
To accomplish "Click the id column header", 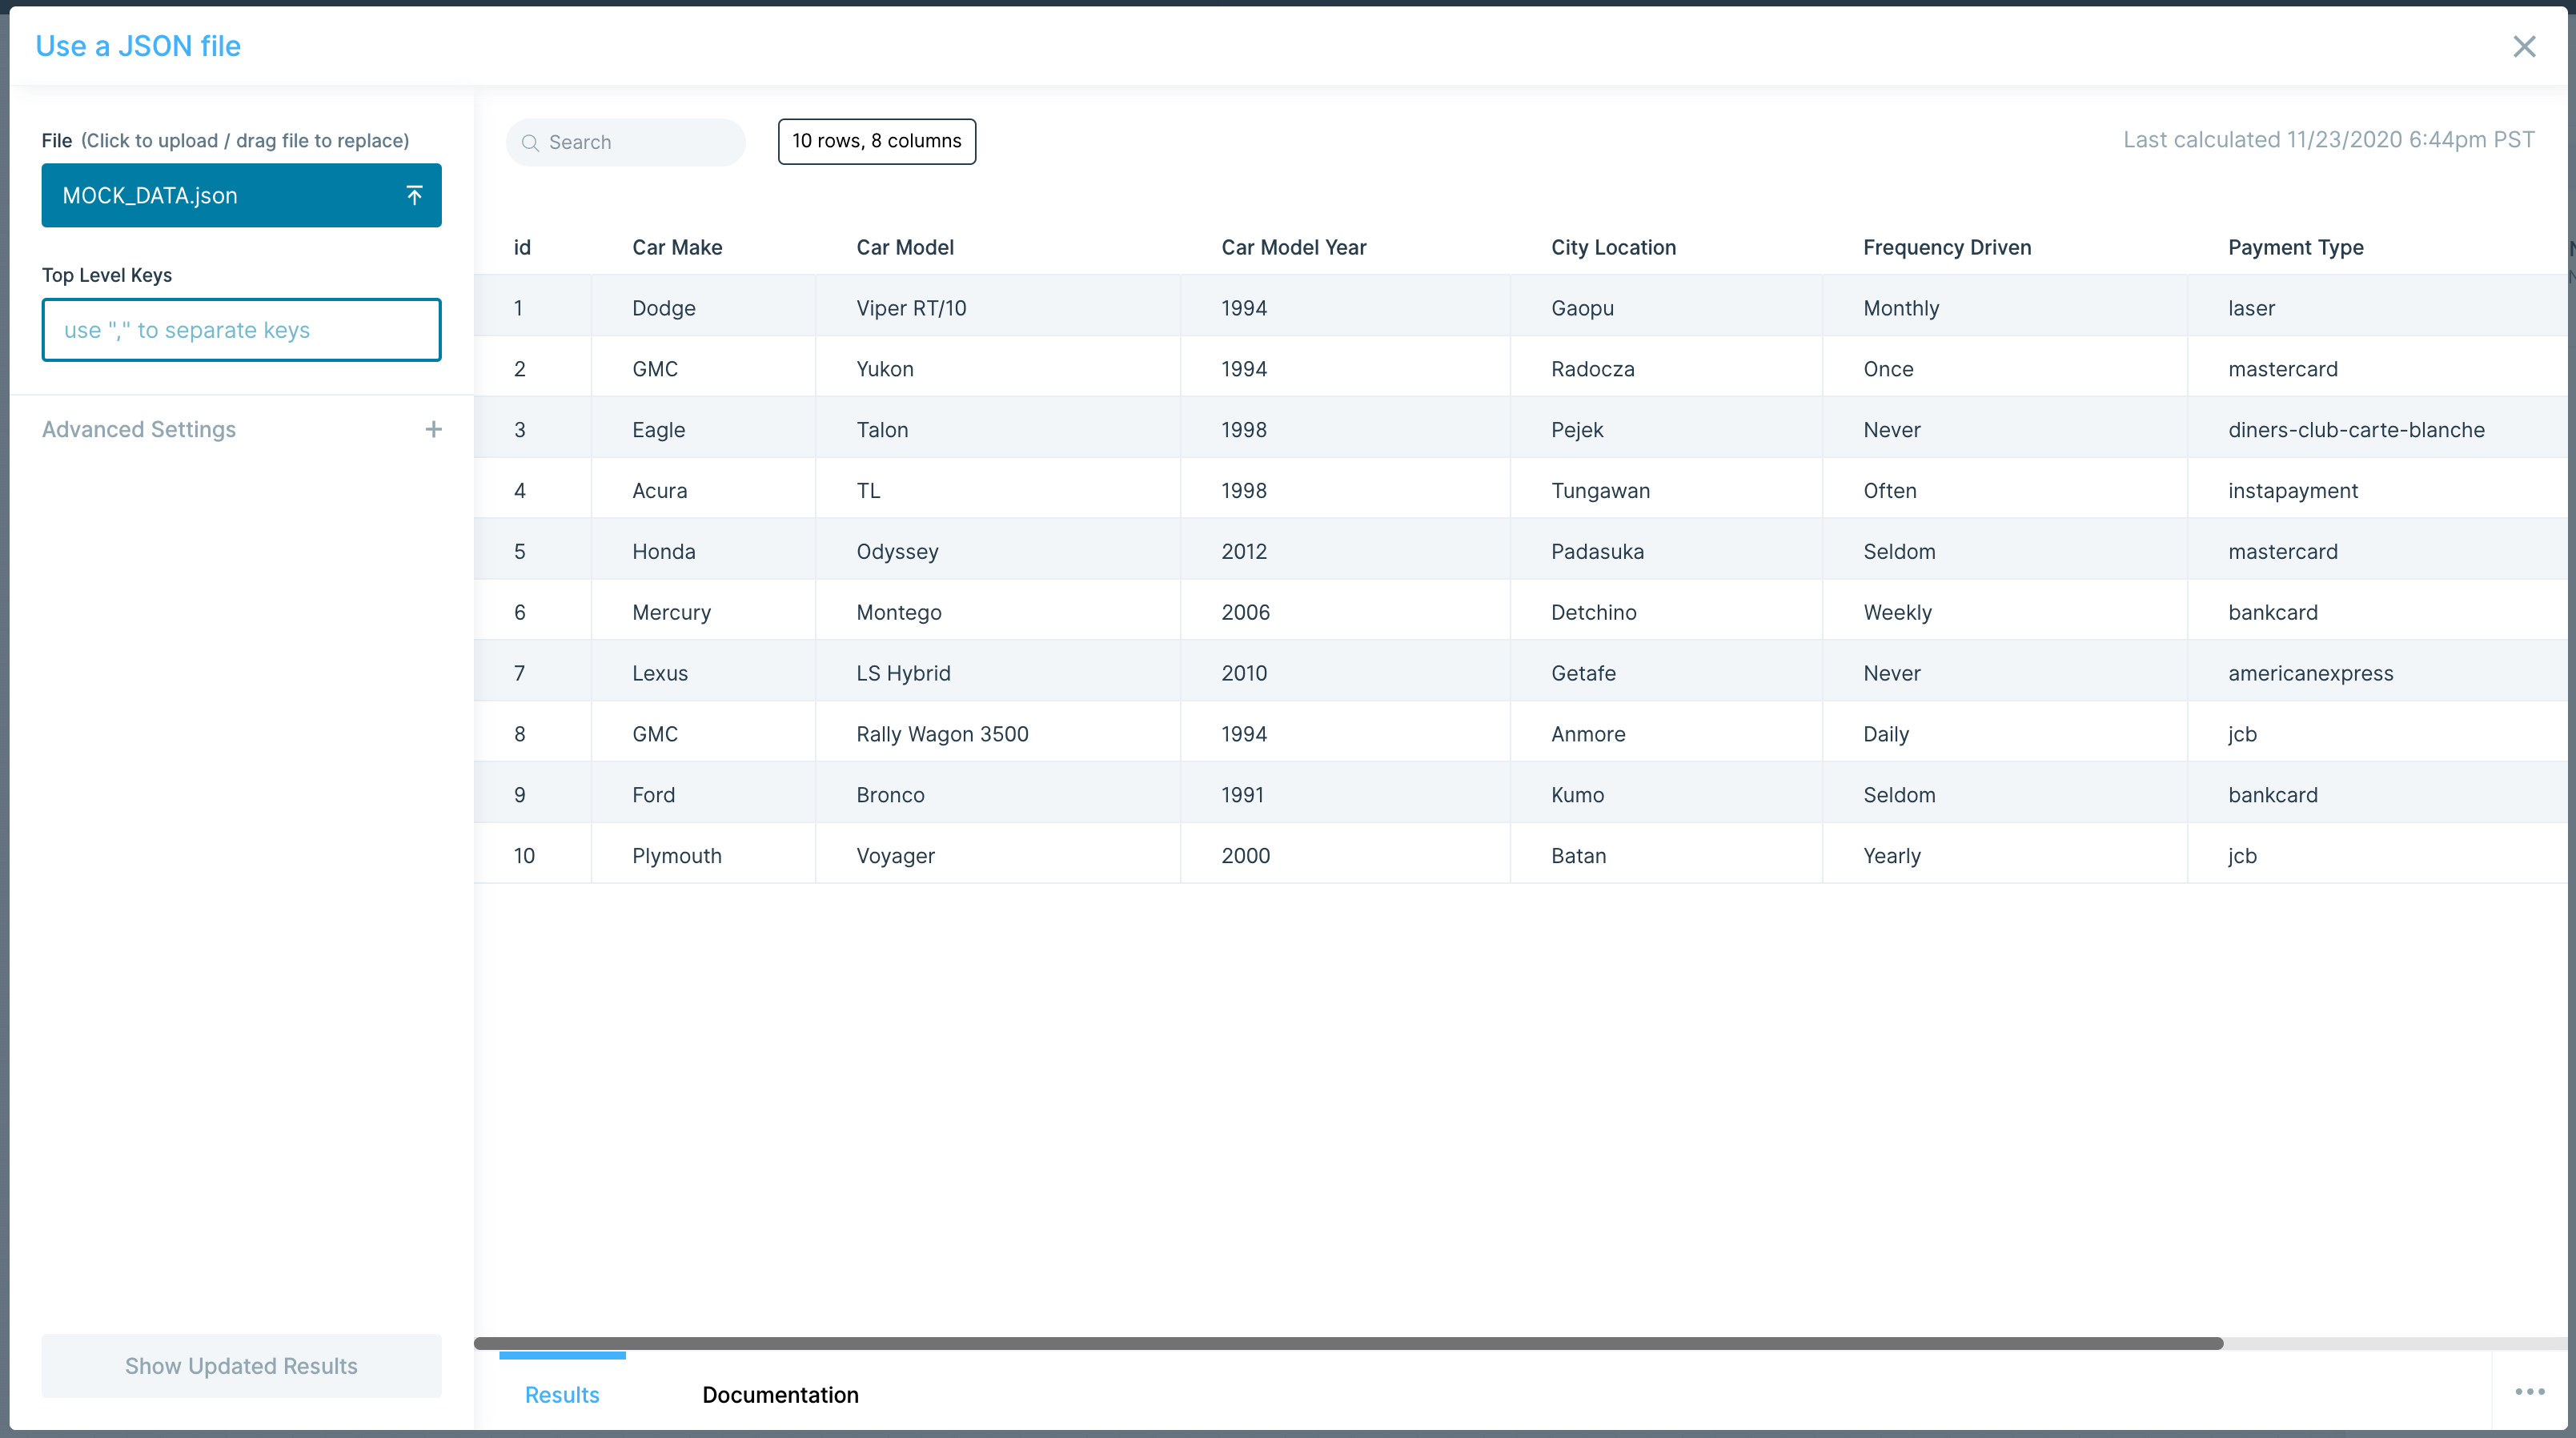I will [x=522, y=247].
